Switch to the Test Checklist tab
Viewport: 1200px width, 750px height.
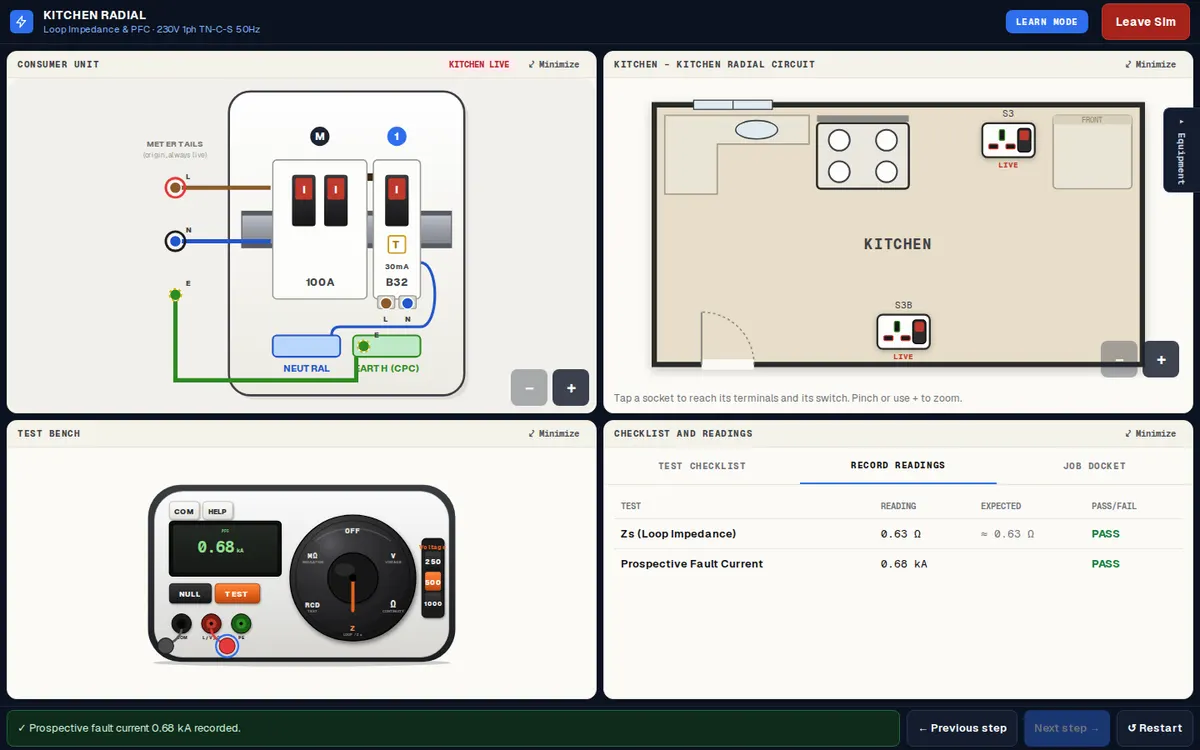pos(702,466)
